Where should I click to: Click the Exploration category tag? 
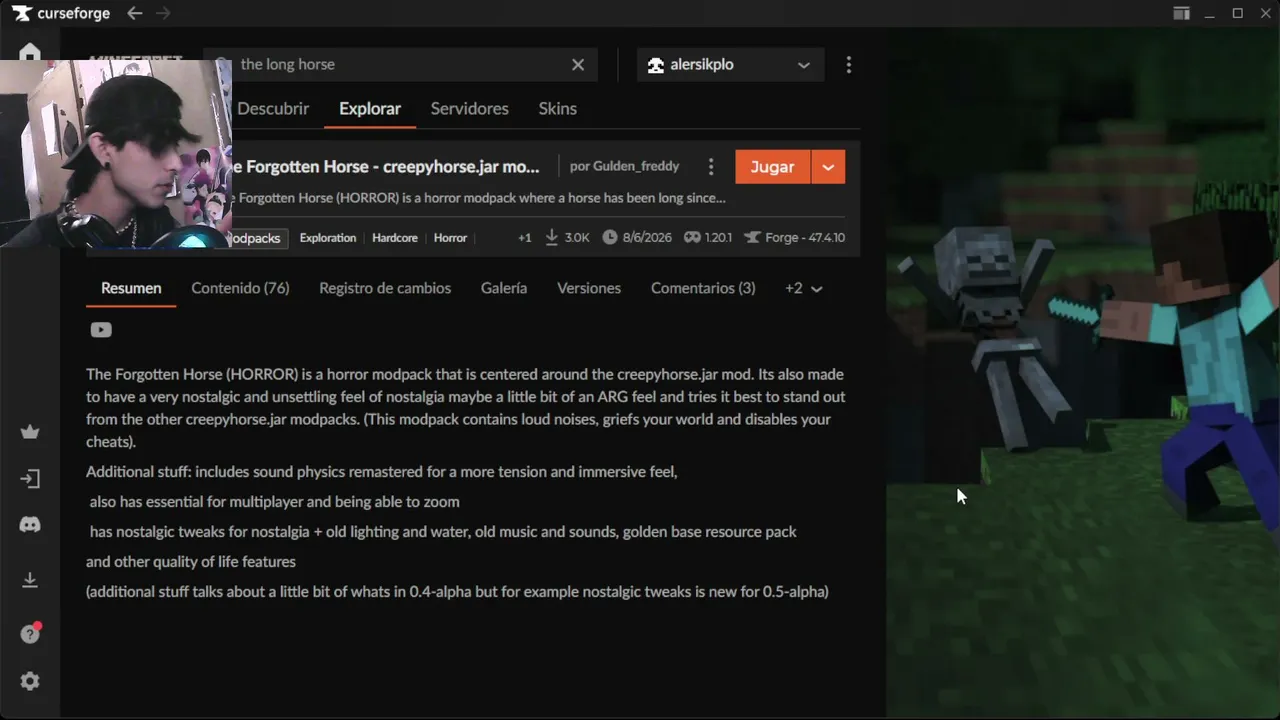[x=328, y=238]
